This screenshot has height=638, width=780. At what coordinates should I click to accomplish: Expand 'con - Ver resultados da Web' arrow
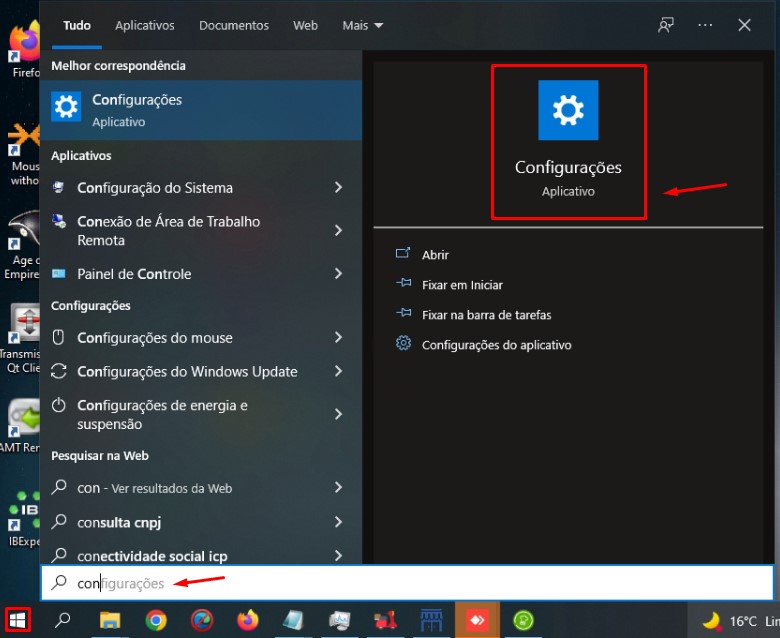(x=338, y=487)
